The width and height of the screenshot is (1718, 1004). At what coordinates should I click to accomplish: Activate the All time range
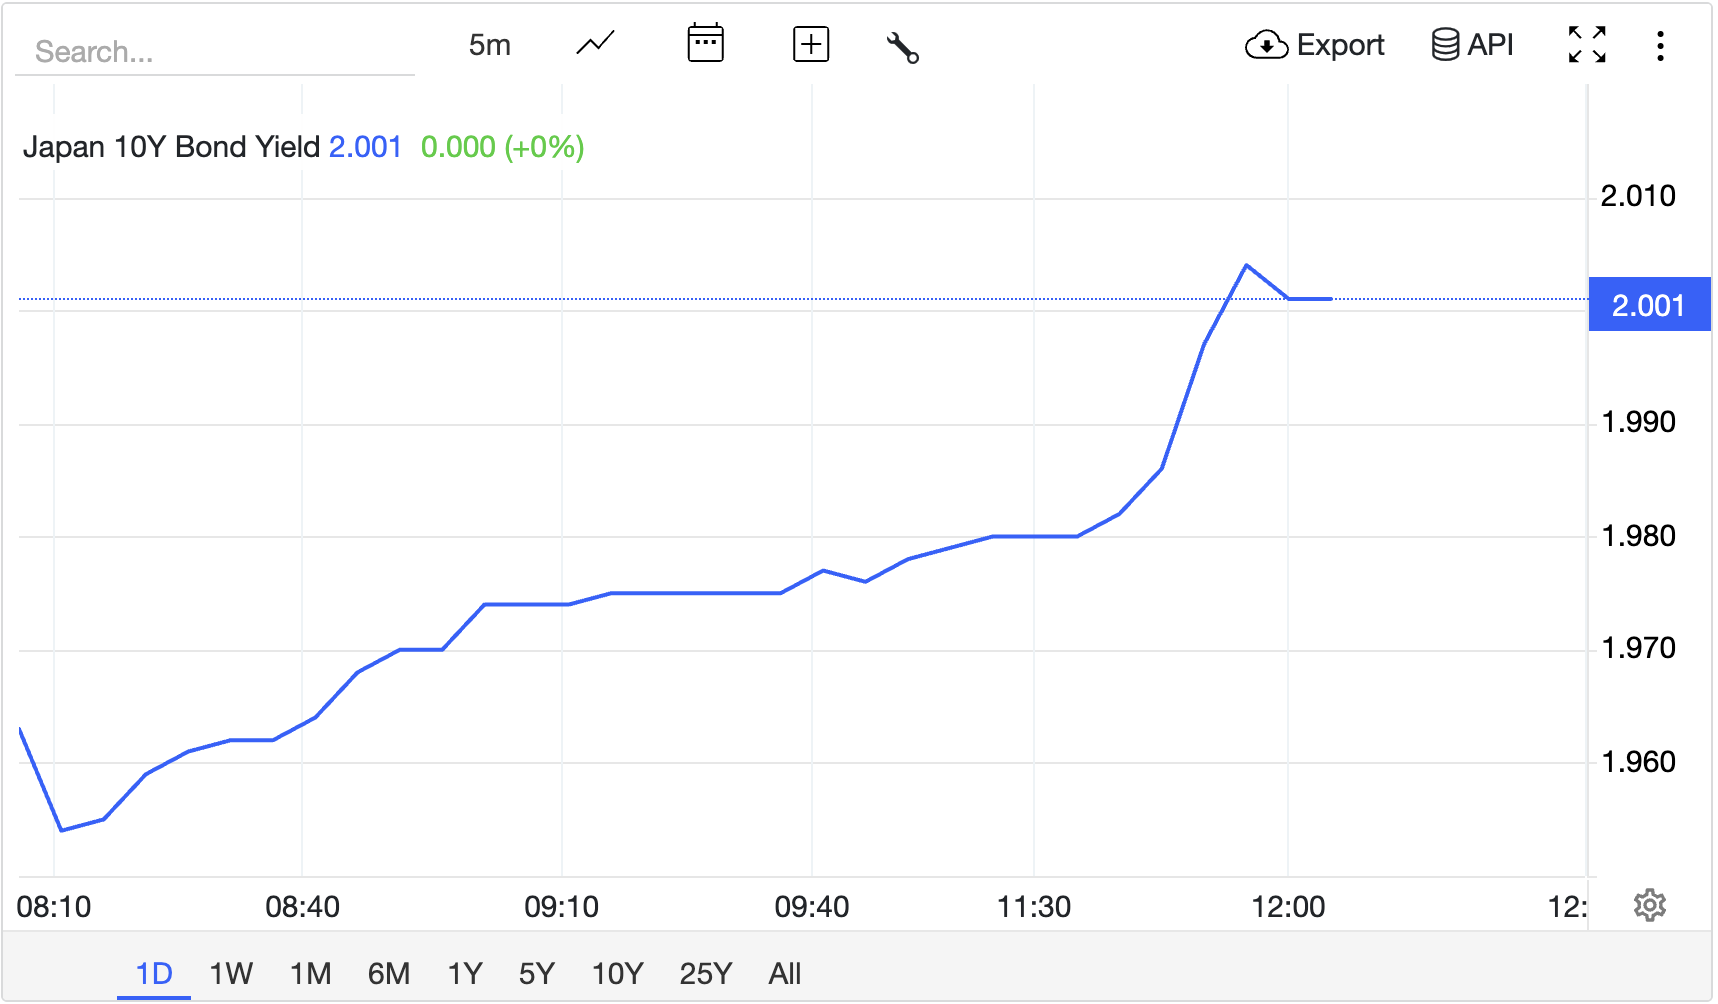tap(785, 972)
